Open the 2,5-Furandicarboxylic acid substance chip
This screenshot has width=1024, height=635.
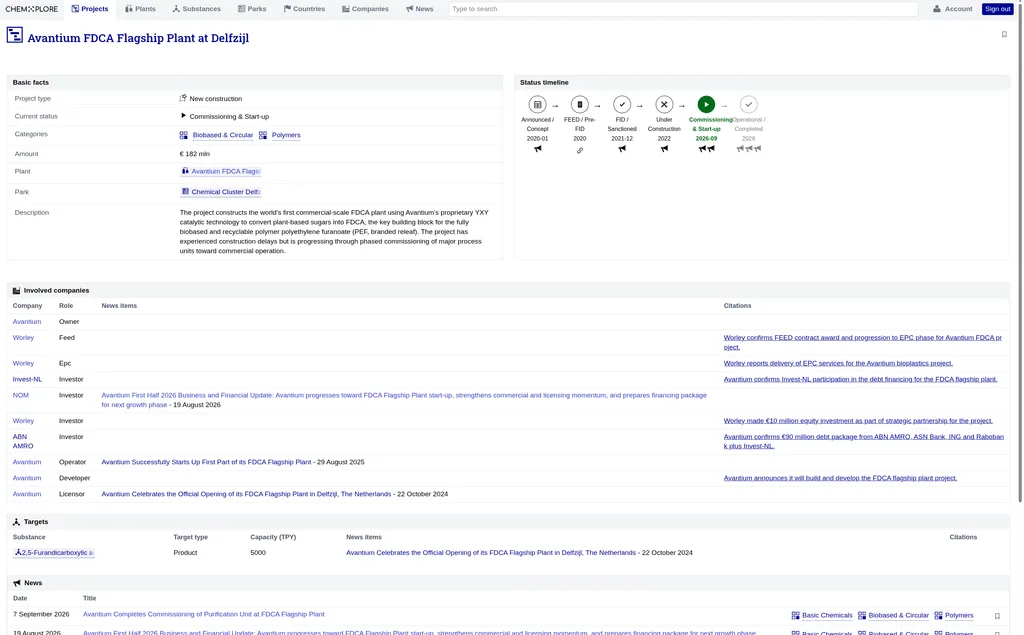coord(54,553)
